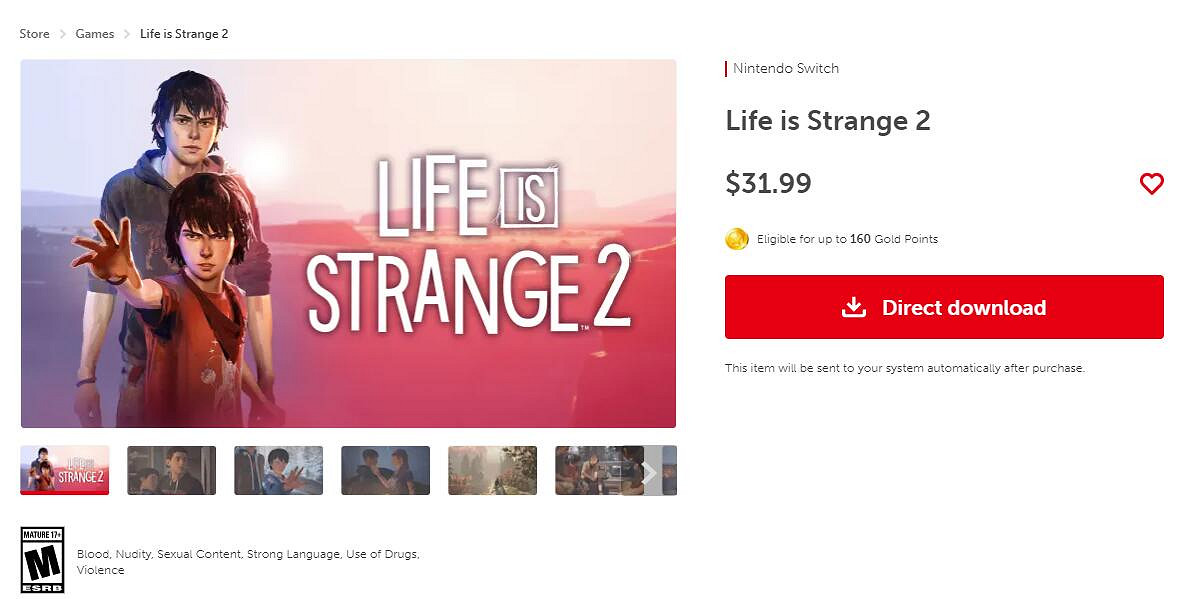Click the Gold Points coin icon
This screenshot has width=1188, height=599.
coord(737,239)
